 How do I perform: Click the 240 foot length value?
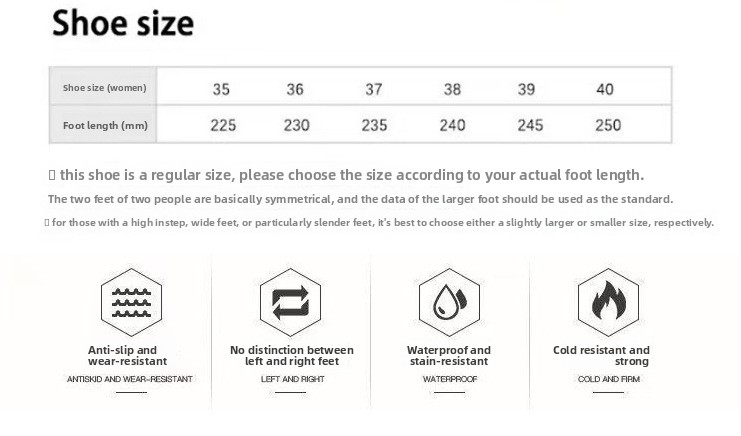pos(453,125)
